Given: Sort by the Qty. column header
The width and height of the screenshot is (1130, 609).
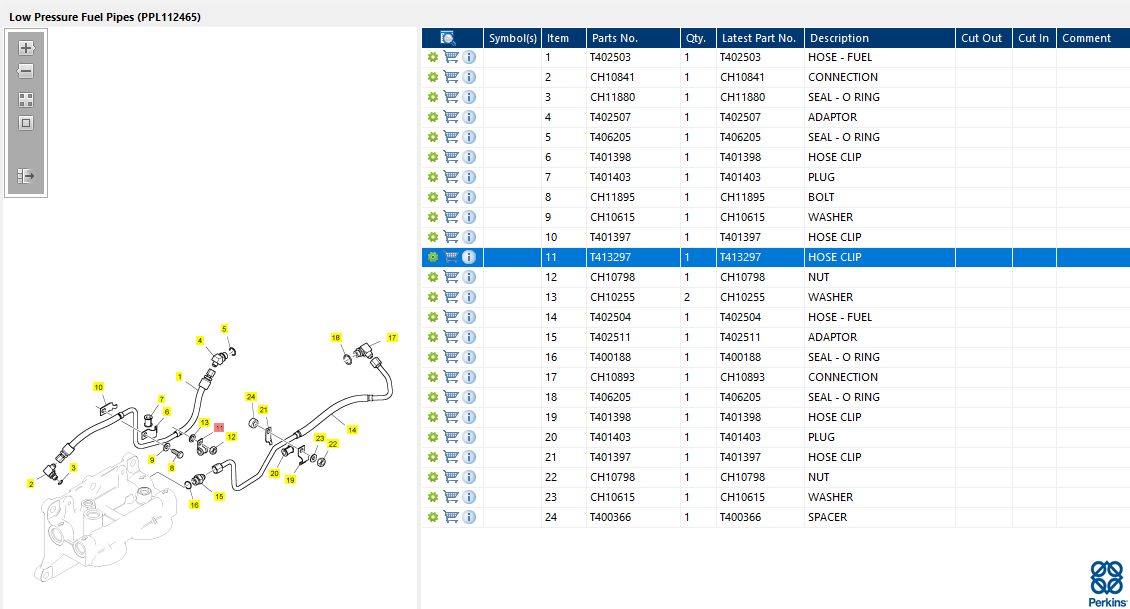Looking at the screenshot, I should pos(698,38).
